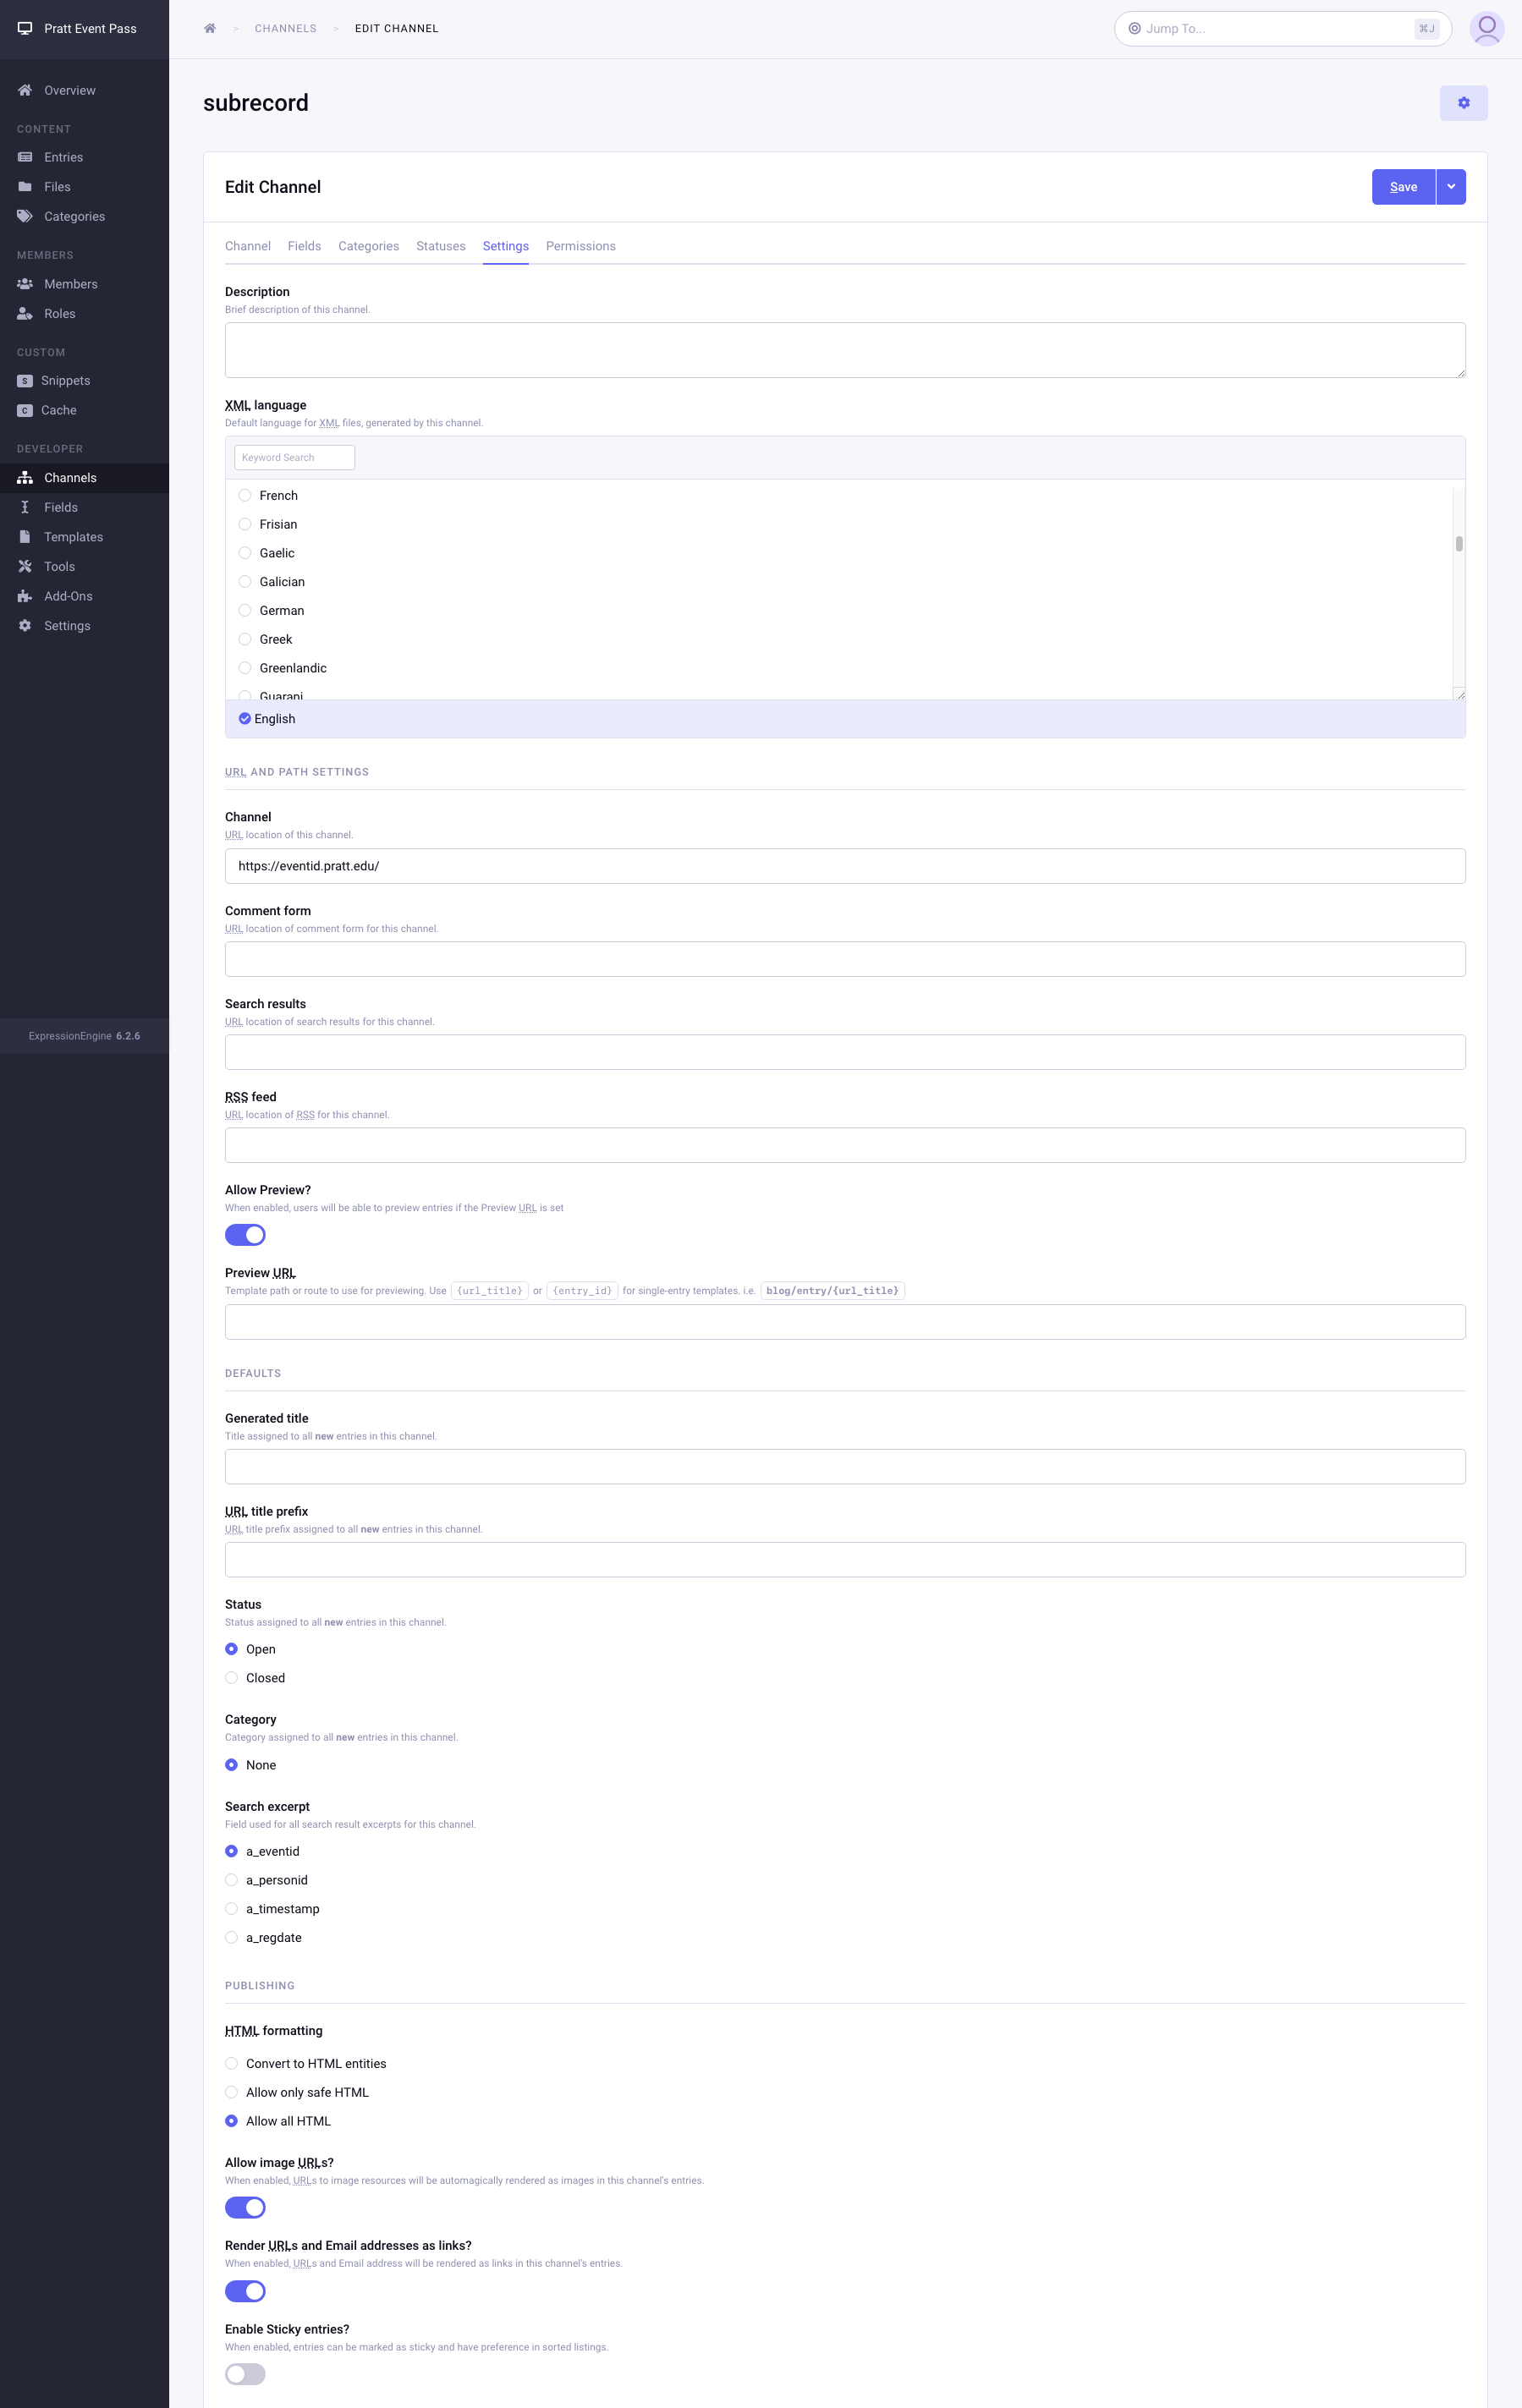Choose German as XML language
1522x2408 pixels.
point(245,610)
